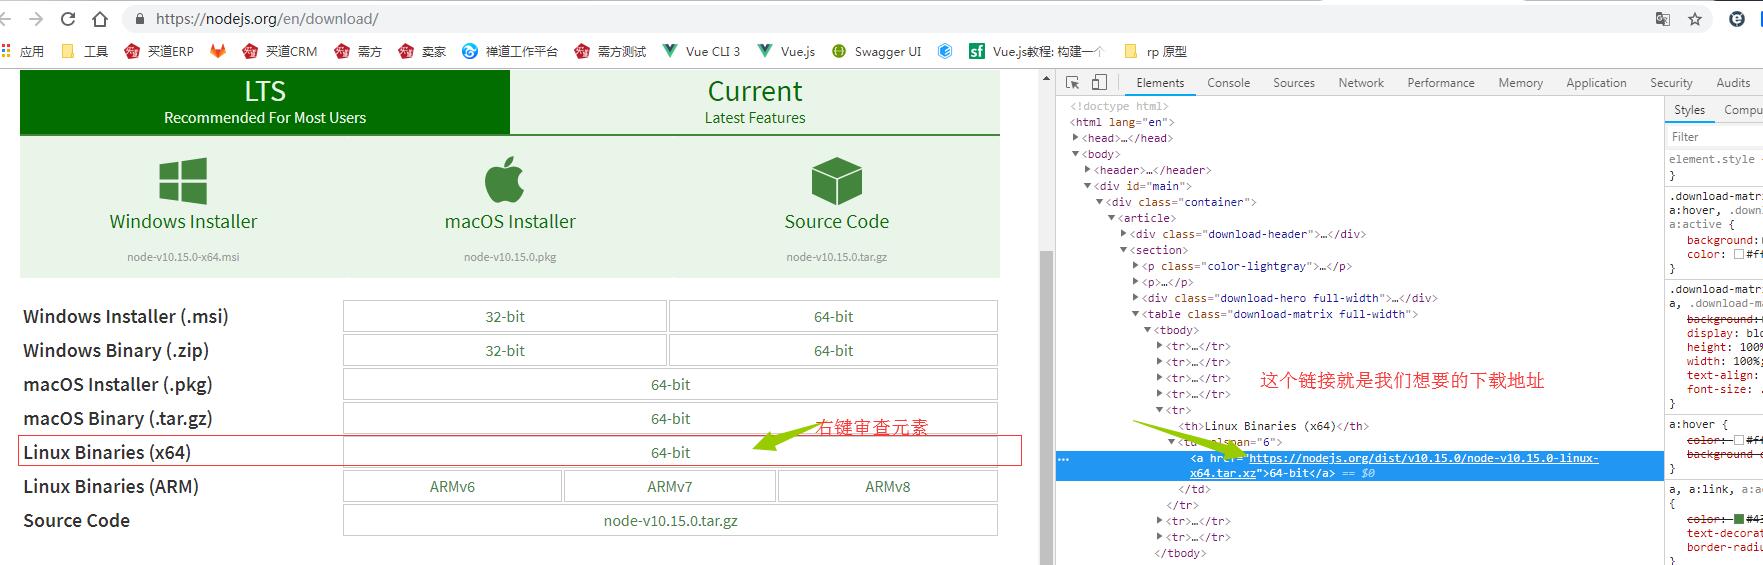Click the browser home icon
The height and width of the screenshot is (565, 1763).
(100, 19)
